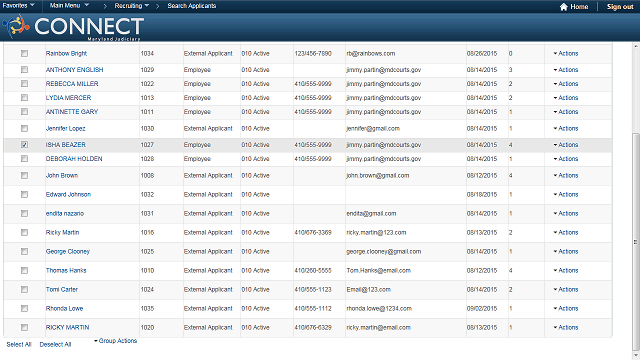
Task: Click the vertical scrollbar thumb
Action: (x=636, y=242)
